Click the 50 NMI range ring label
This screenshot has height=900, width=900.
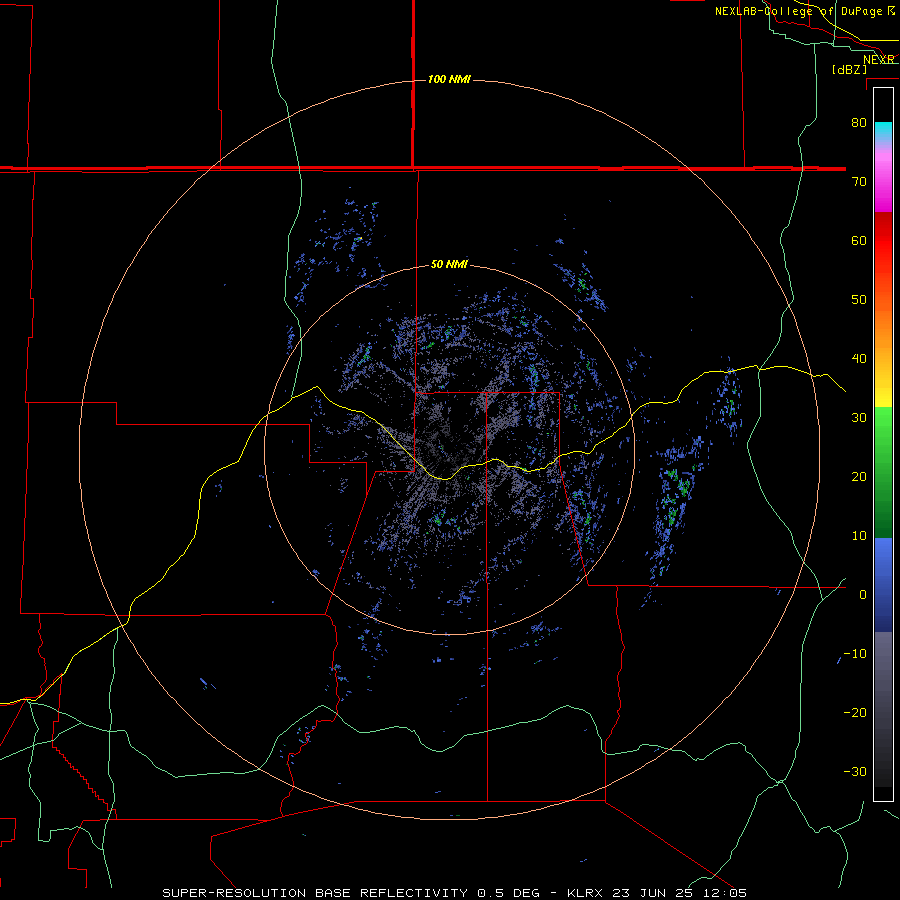(449, 265)
